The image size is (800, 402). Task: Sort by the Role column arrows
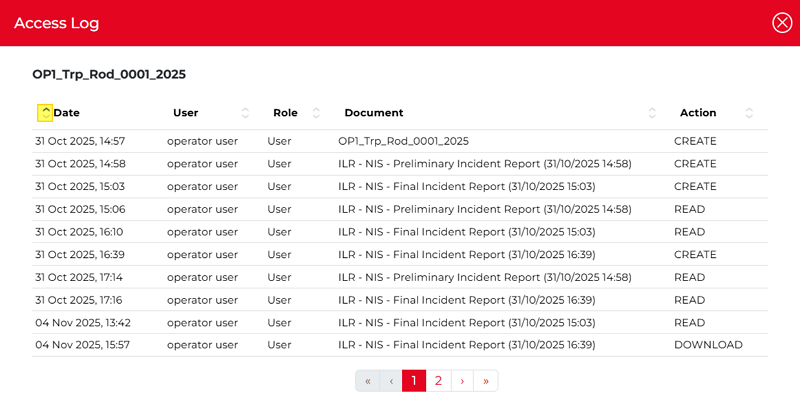[316, 113]
